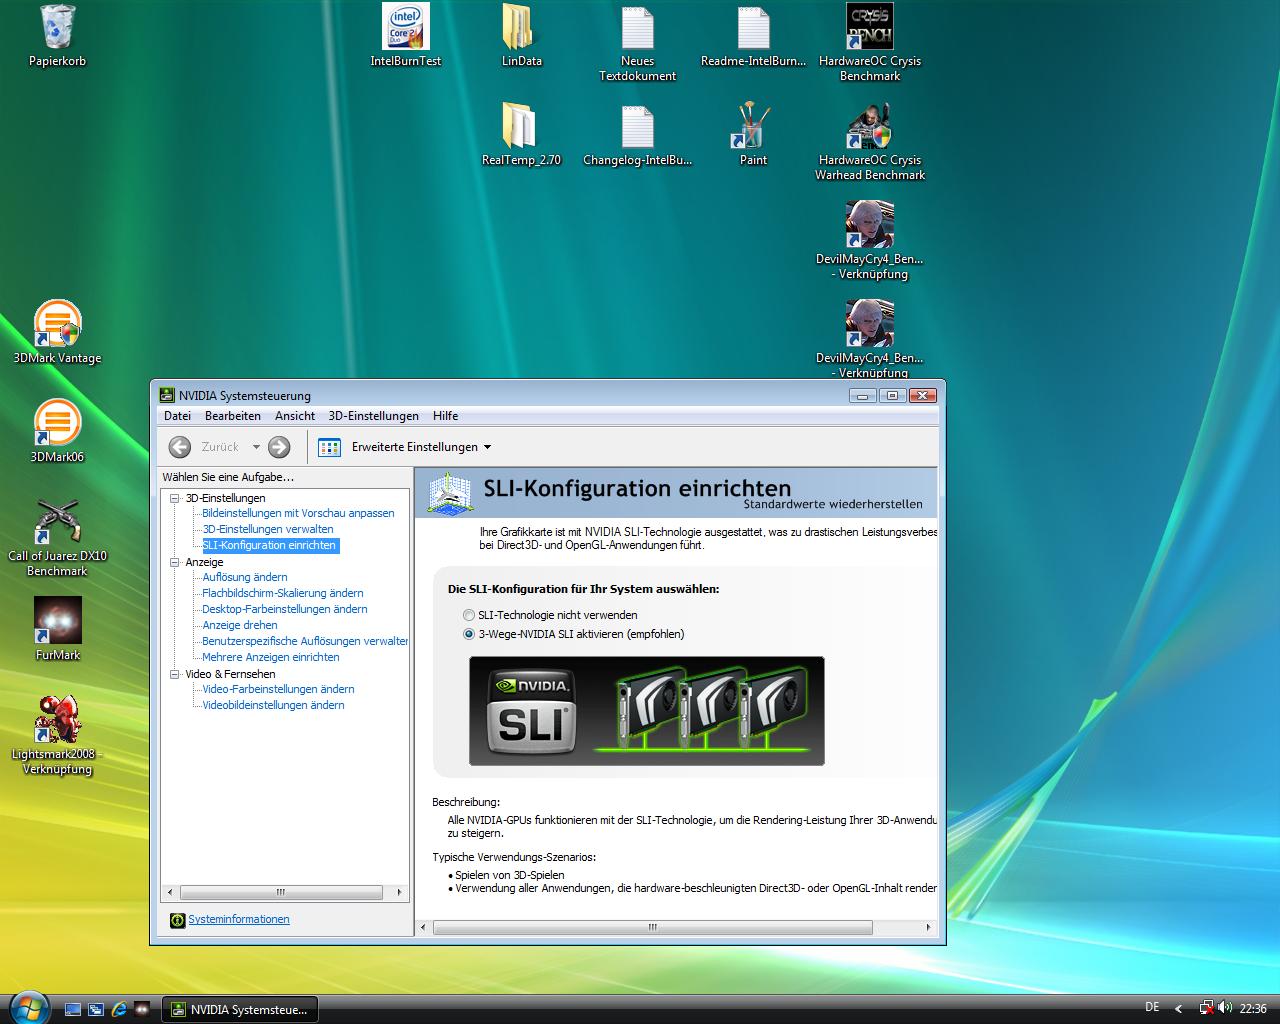The width and height of the screenshot is (1280, 1024).
Task: Click the forward navigation arrow button
Action: pyautogui.click(x=279, y=447)
